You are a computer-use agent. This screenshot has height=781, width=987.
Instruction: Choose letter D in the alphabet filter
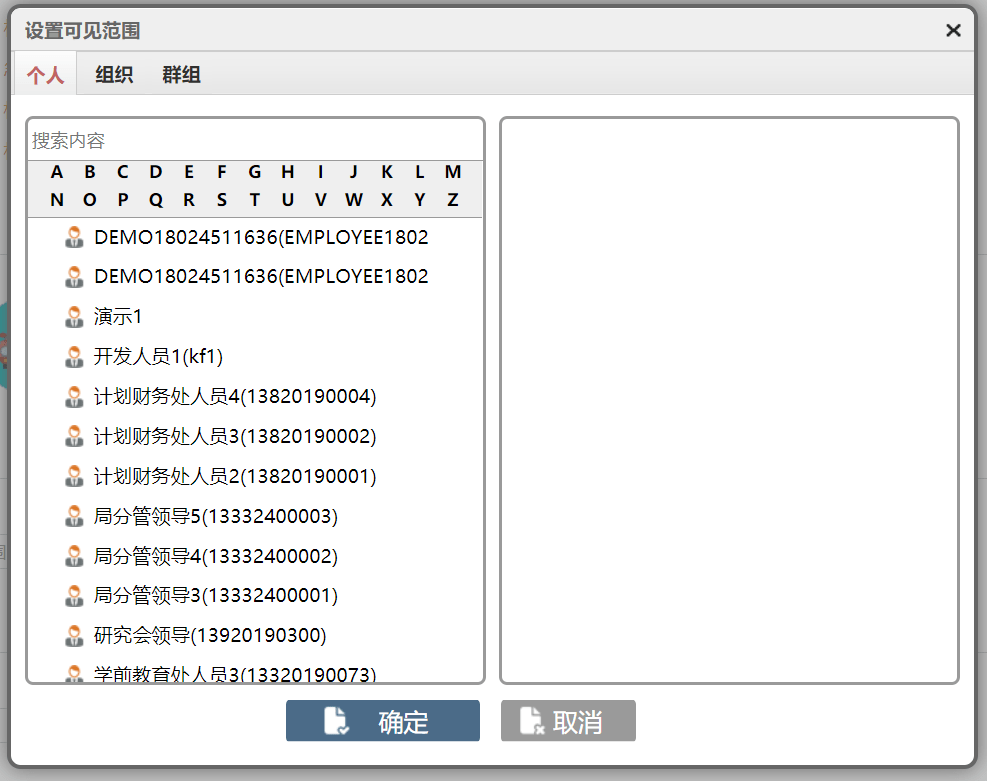155,172
